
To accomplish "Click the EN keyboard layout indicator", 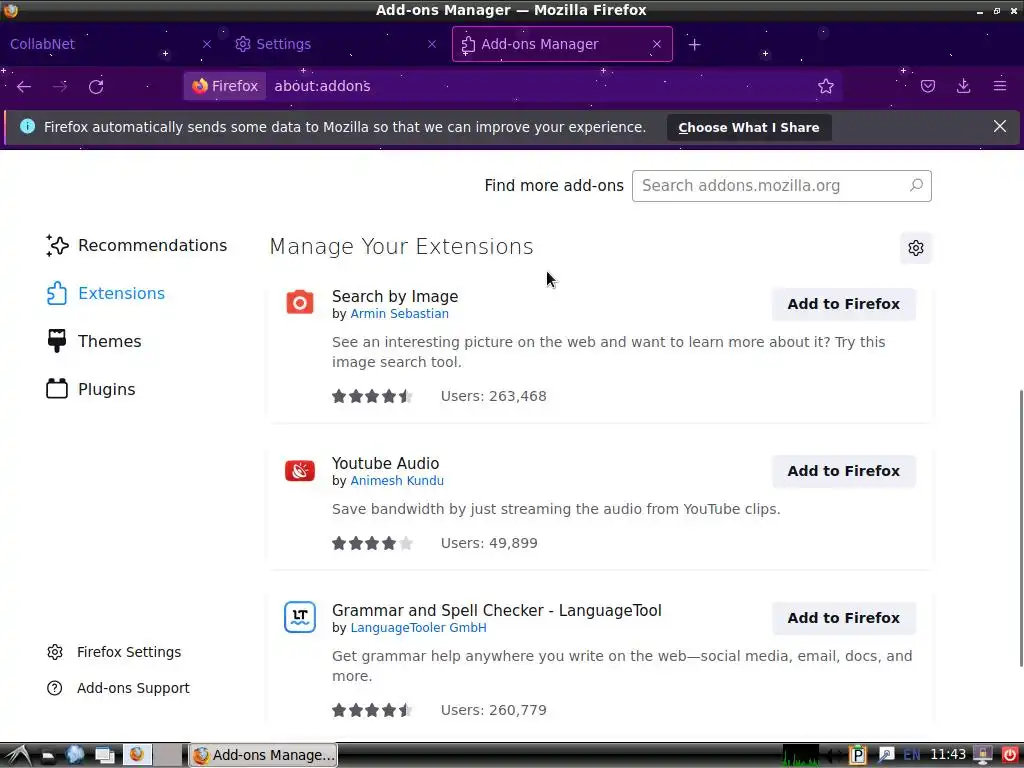I will [x=912, y=755].
